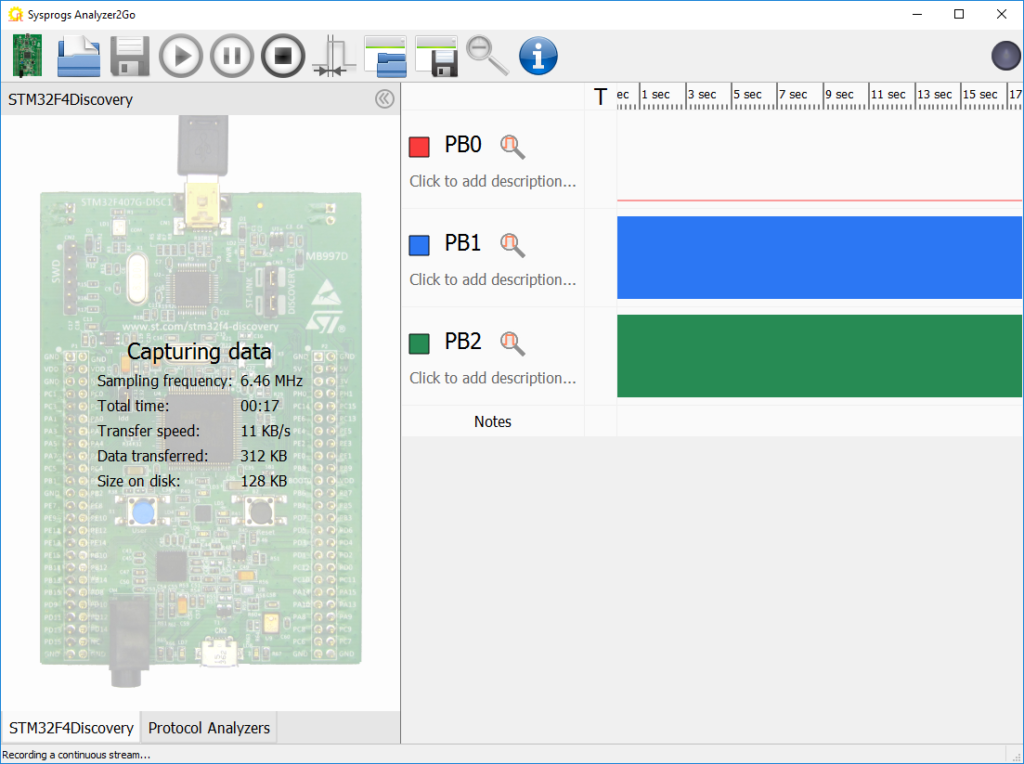Image resolution: width=1024 pixels, height=764 pixels.
Task: Click the T trigger marker on the timeline
Action: coord(600,97)
